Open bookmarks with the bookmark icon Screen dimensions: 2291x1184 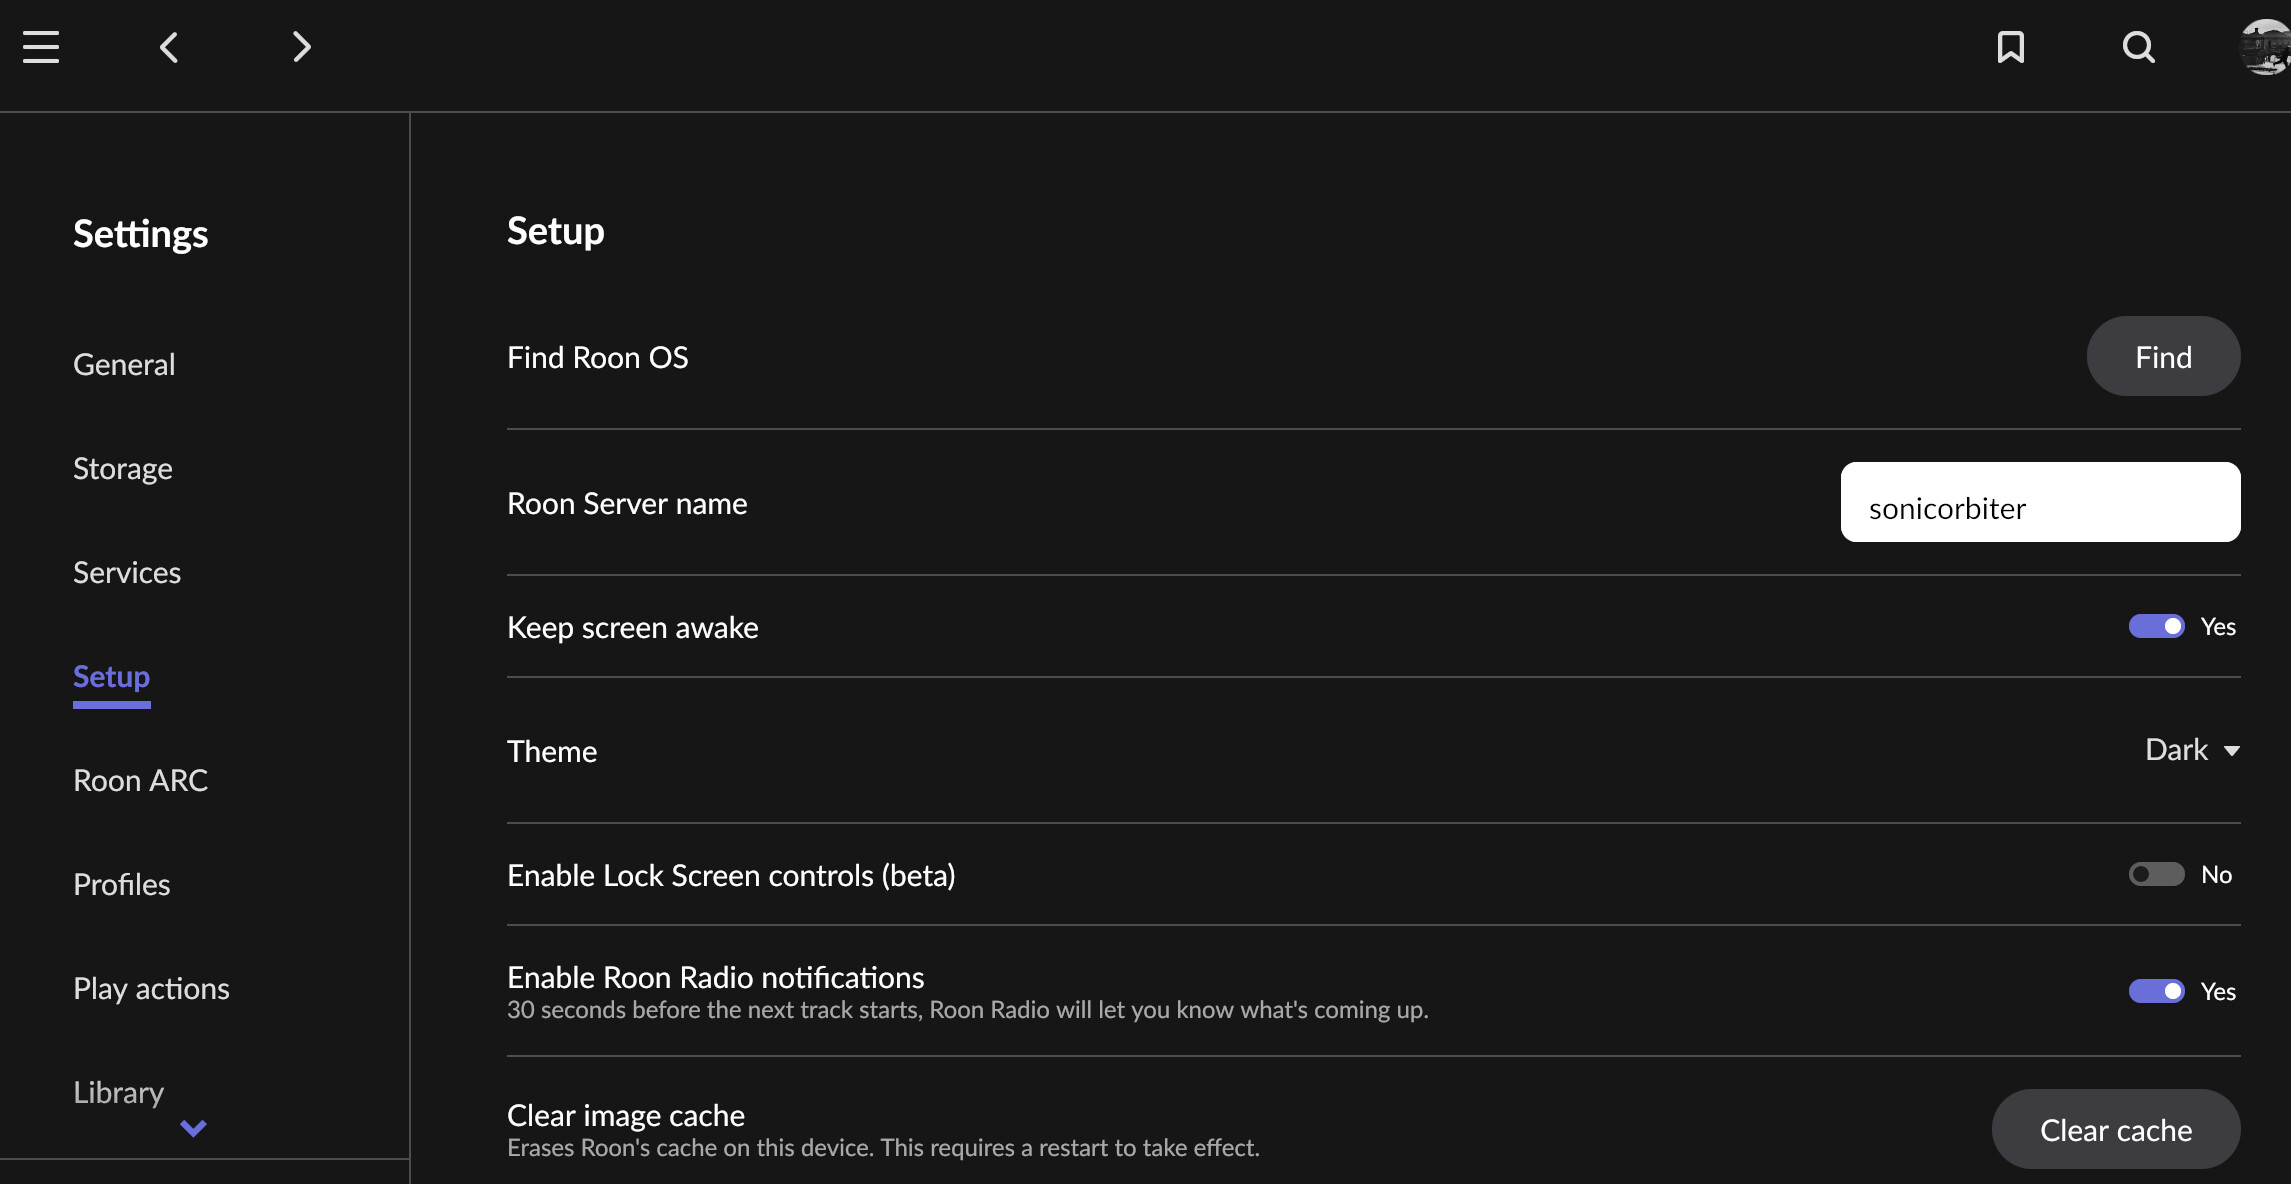2011,47
